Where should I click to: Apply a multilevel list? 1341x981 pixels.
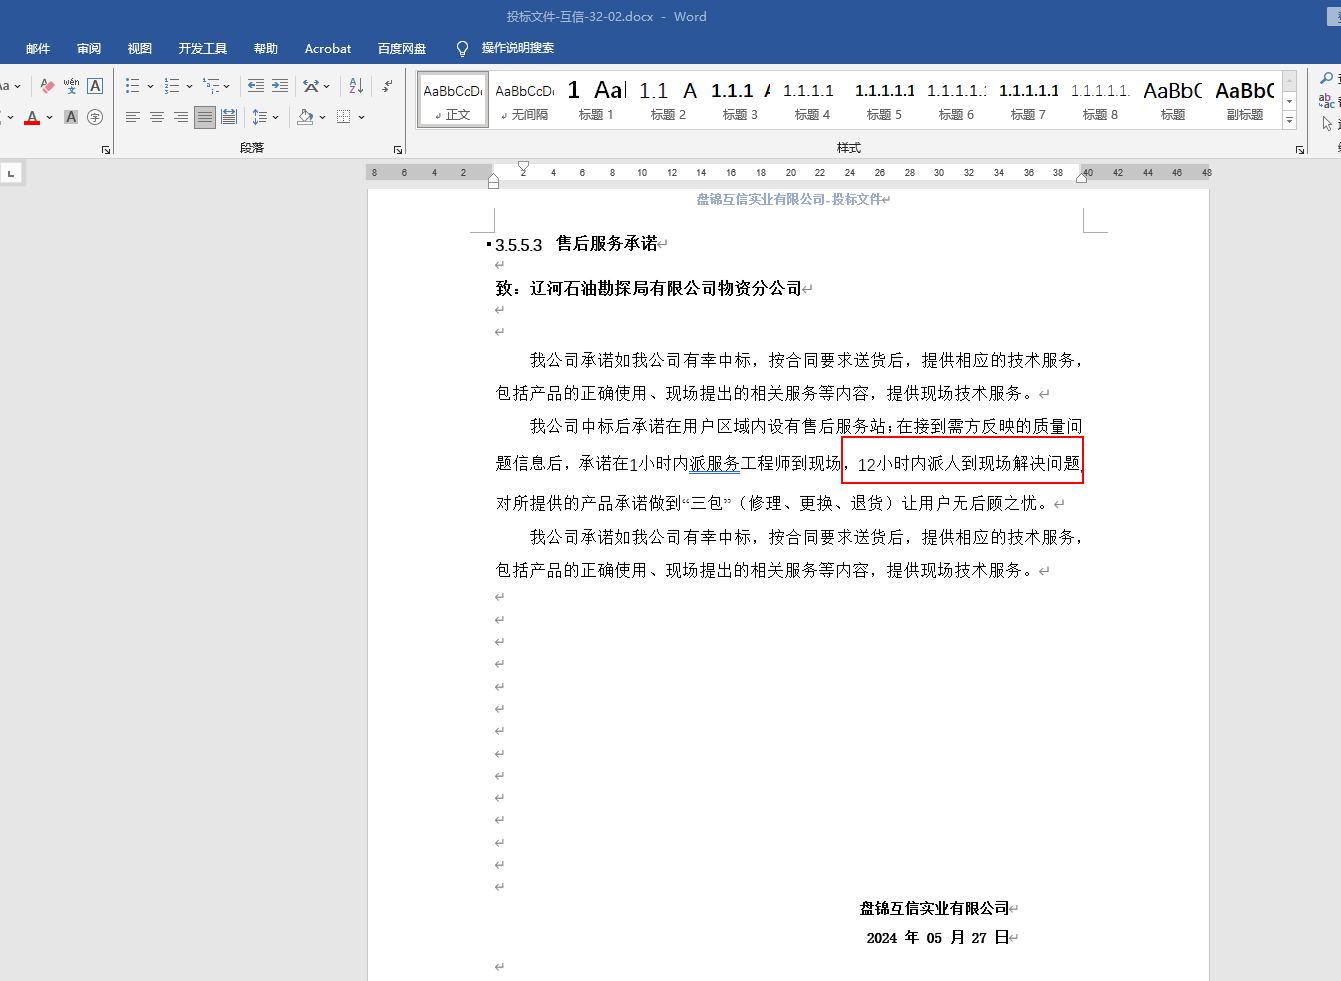click(x=211, y=86)
